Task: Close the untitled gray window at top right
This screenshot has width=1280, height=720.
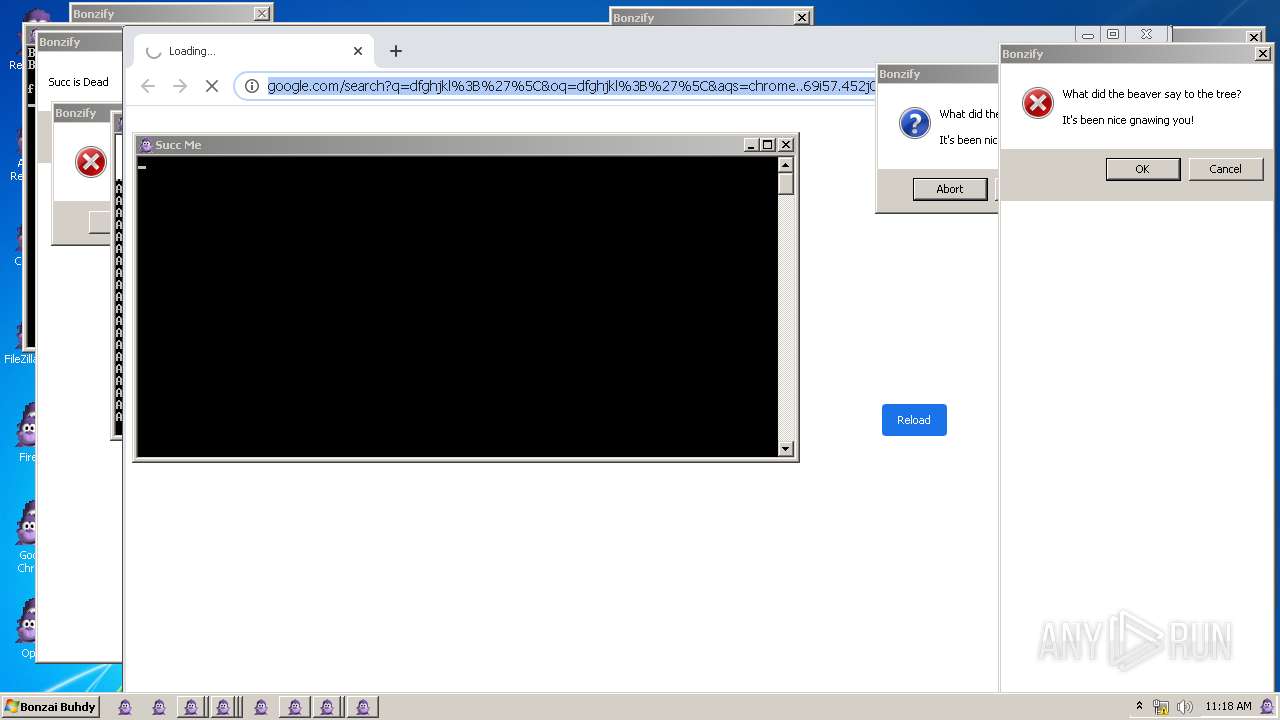Action: (1254, 38)
